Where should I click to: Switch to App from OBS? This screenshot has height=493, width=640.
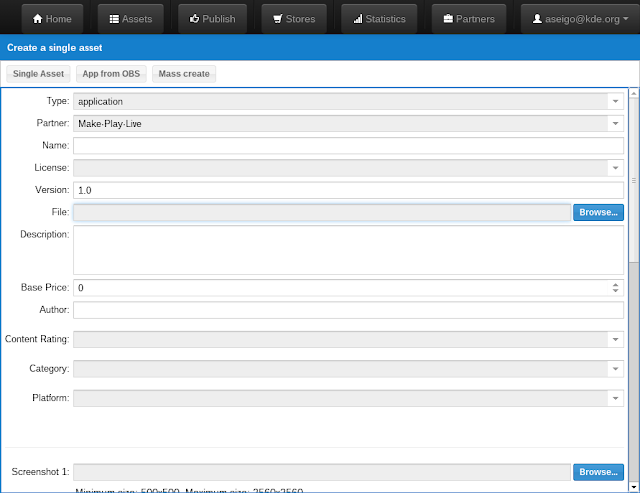[111, 74]
